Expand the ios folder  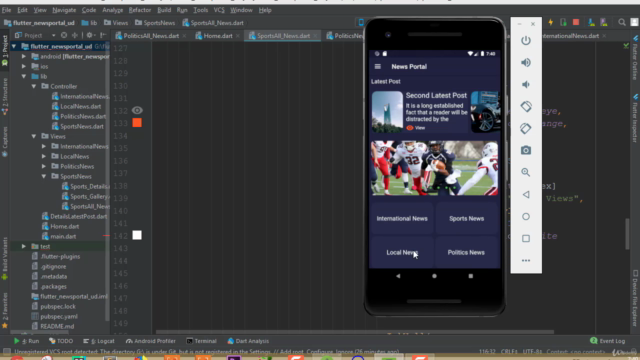coord(24,66)
